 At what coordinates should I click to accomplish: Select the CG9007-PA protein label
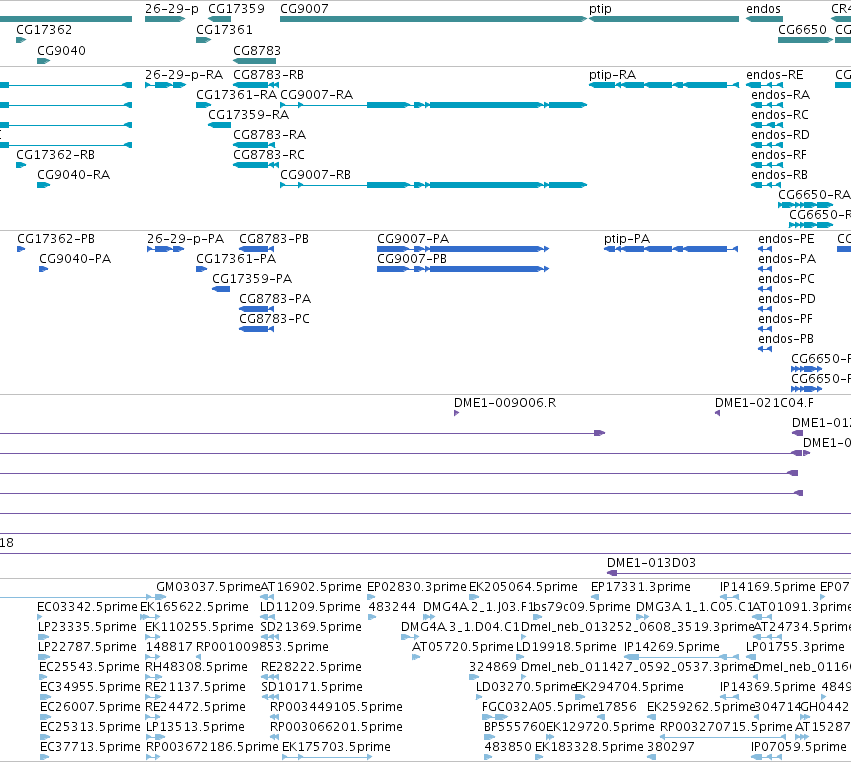point(413,239)
